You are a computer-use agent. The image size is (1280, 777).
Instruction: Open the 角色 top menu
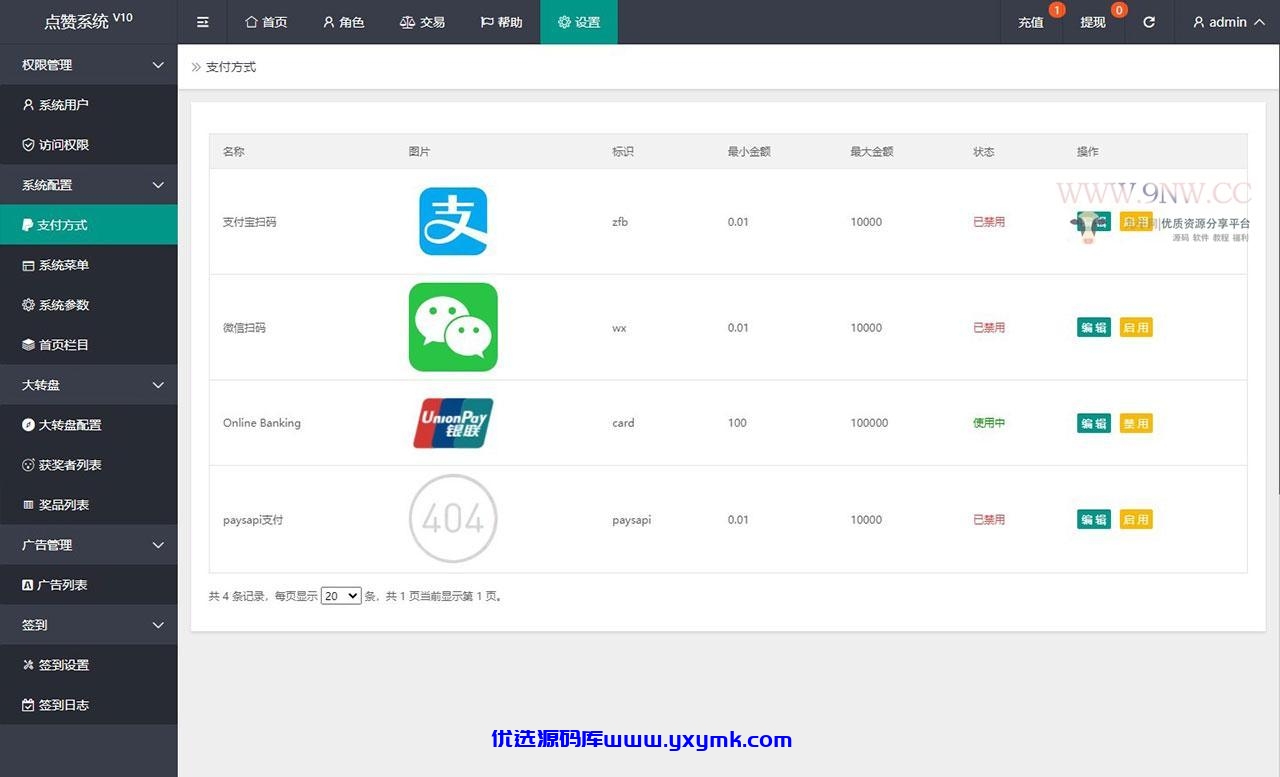point(343,22)
